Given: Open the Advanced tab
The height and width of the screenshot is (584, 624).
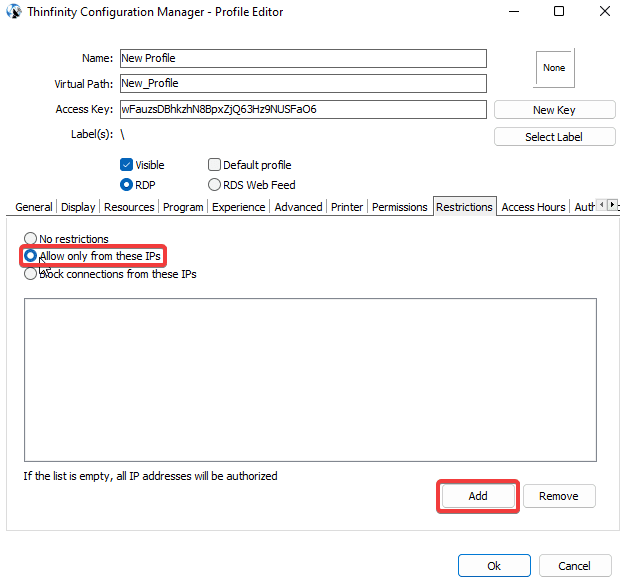Looking at the screenshot, I should (x=298, y=207).
